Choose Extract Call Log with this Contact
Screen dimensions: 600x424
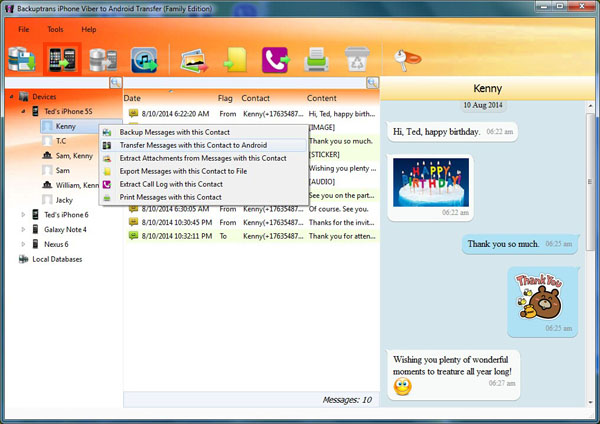click(204, 184)
